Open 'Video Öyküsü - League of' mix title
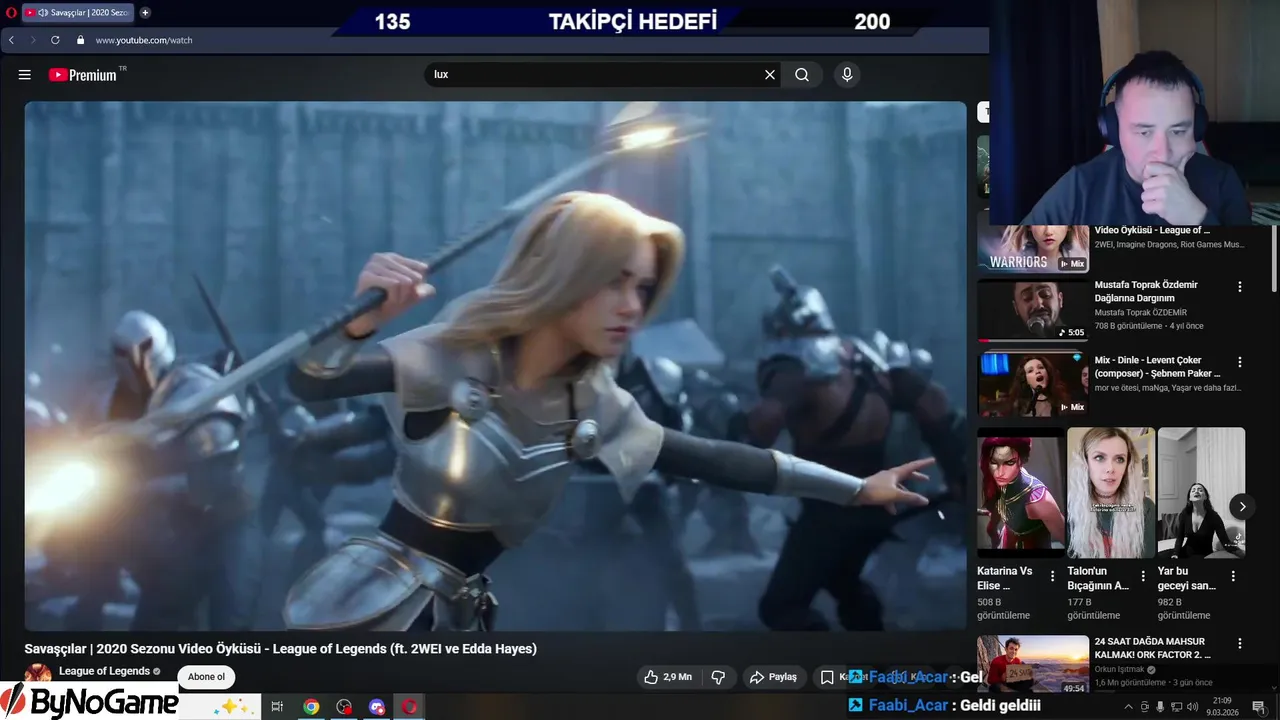 point(1152,230)
